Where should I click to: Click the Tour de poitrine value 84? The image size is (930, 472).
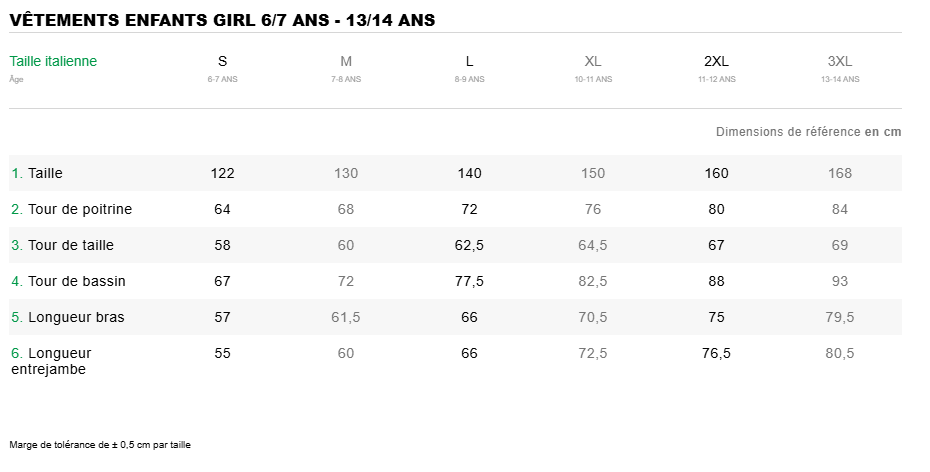(840, 209)
